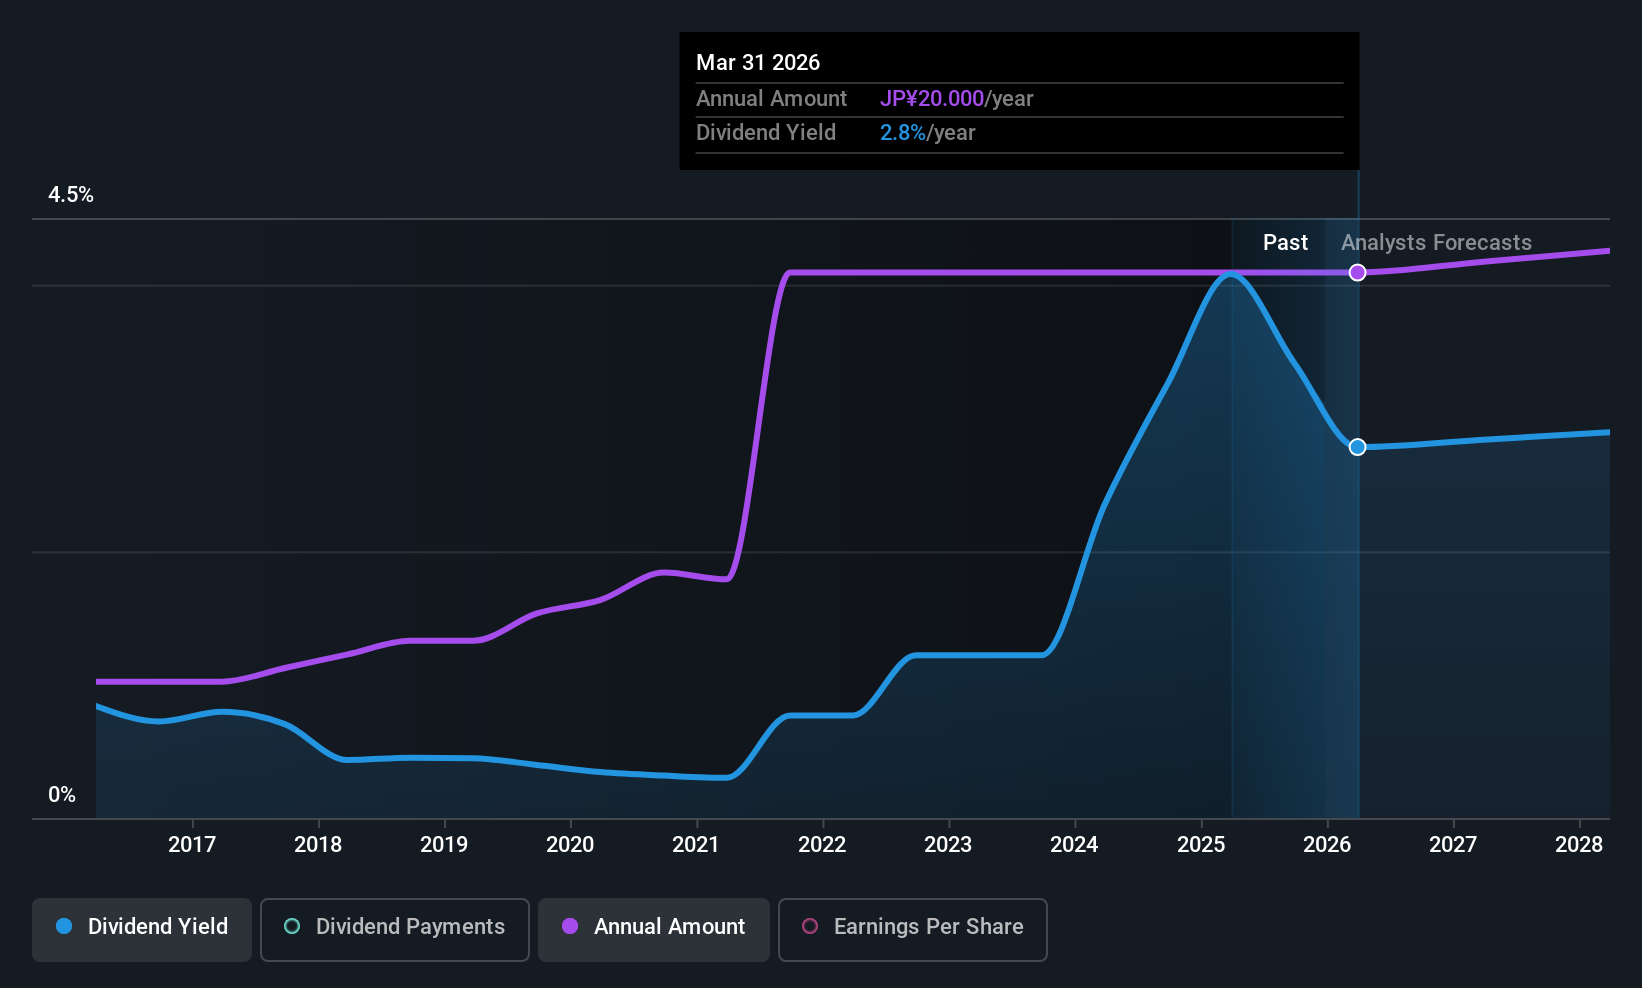
Task: Click the 2017 x-axis label
Action: click(x=192, y=845)
